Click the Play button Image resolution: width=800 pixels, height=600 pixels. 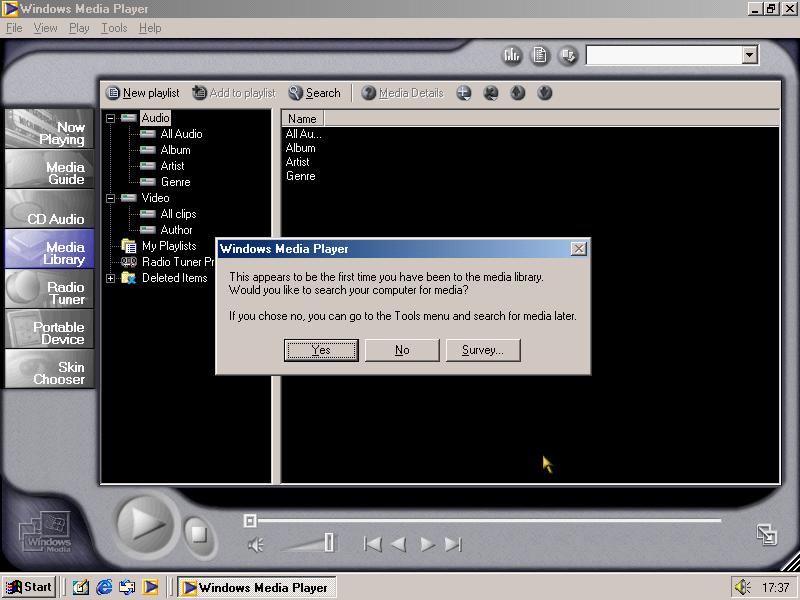(147, 524)
